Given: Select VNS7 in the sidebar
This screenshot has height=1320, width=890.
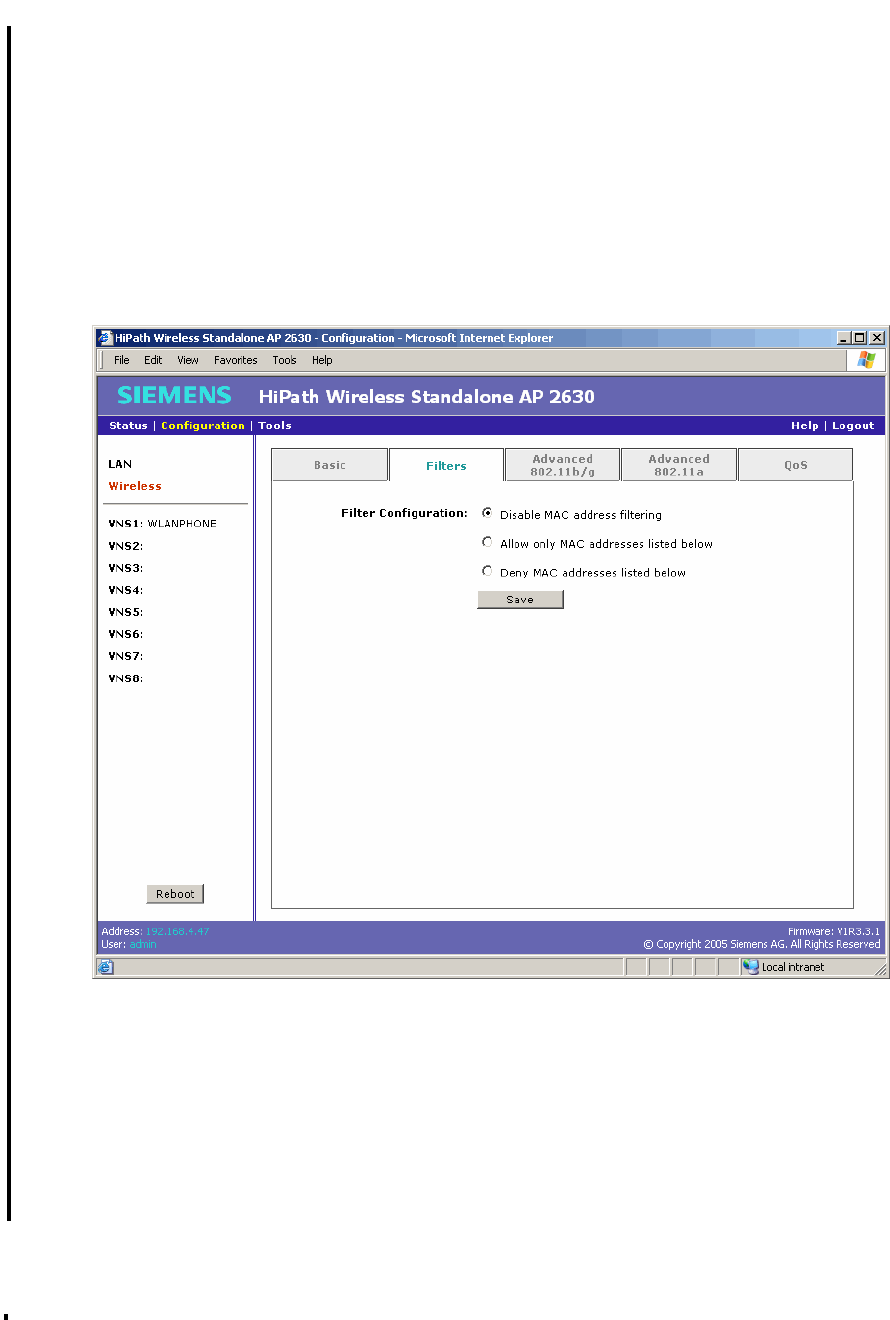Looking at the screenshot, I should 126,656.
